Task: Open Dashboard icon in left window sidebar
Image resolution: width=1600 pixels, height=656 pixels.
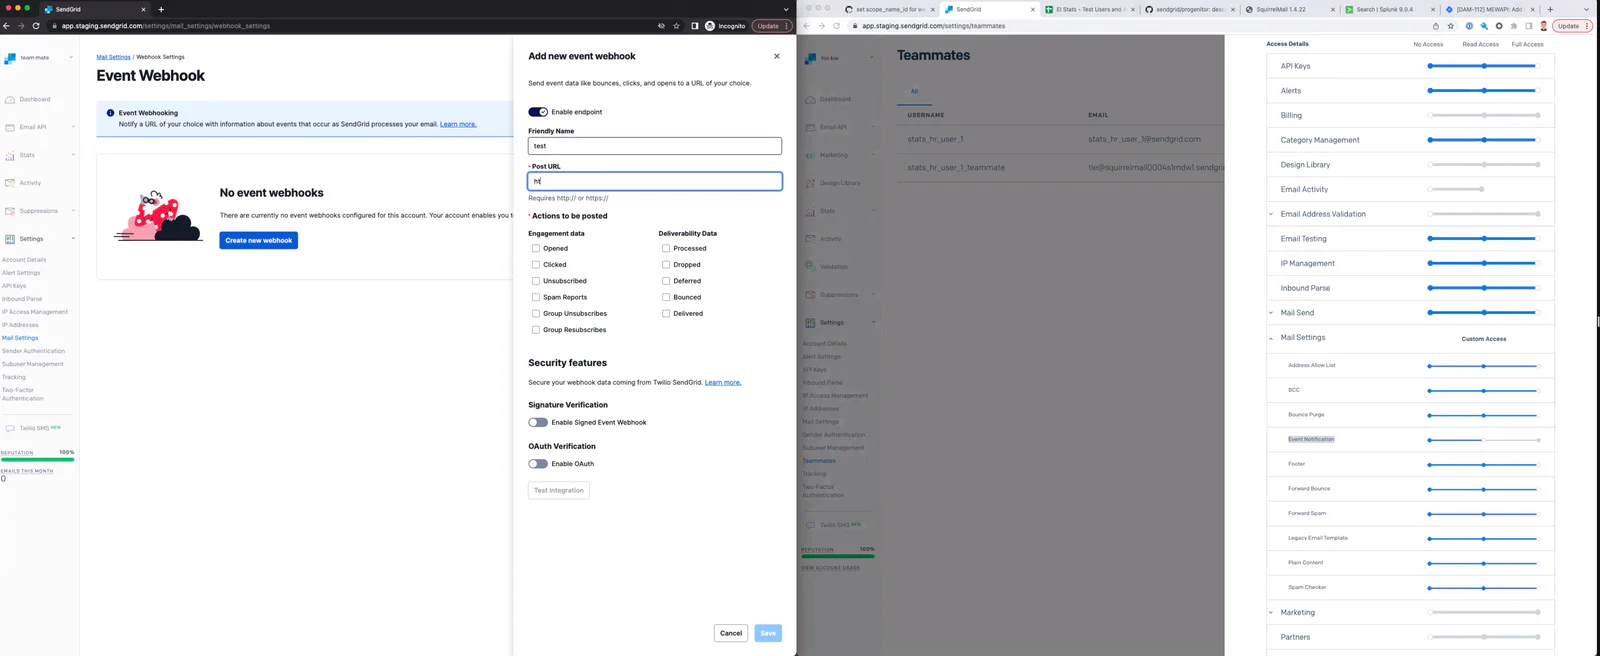Action: [x=10, y=99]
